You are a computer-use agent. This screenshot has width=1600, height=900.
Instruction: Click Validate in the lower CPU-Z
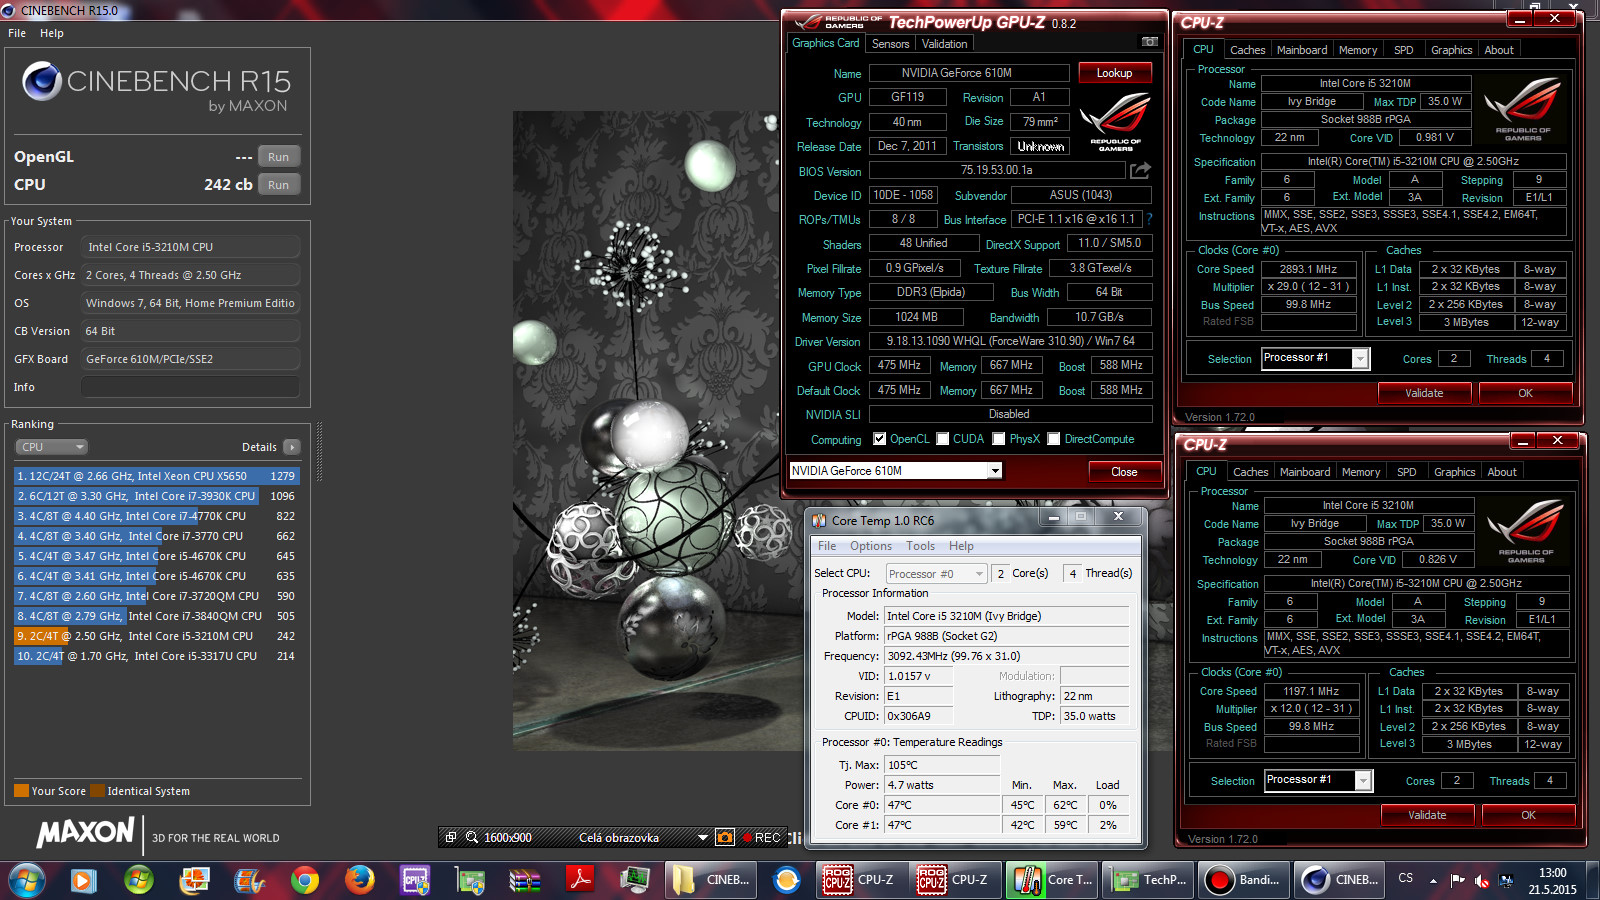pyautogui.click(x=1427, y=815)
